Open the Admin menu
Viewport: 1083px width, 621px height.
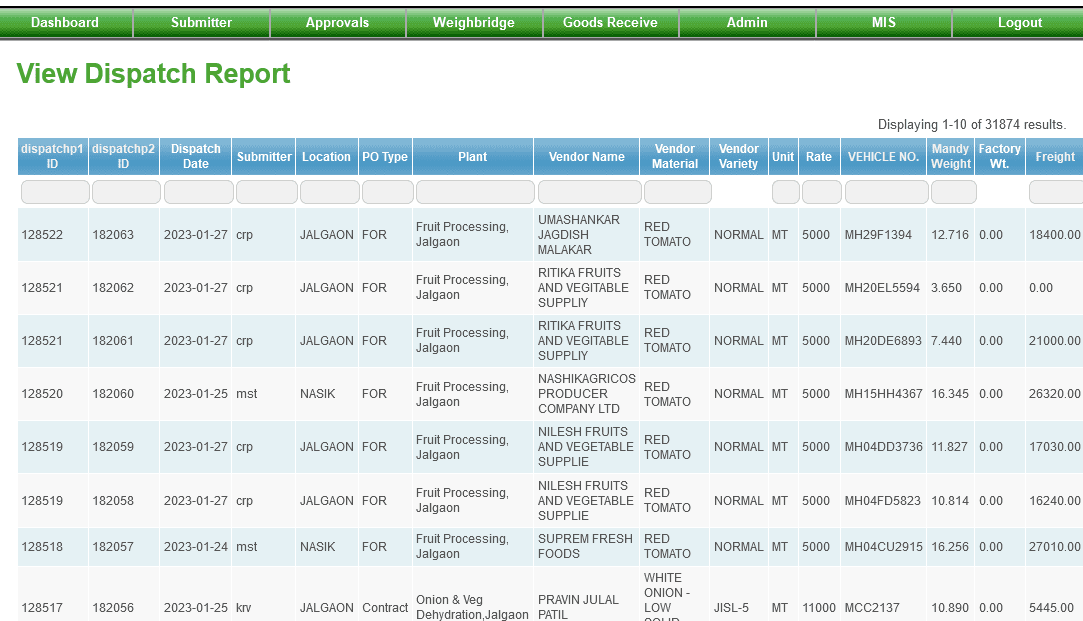(746, 22)
